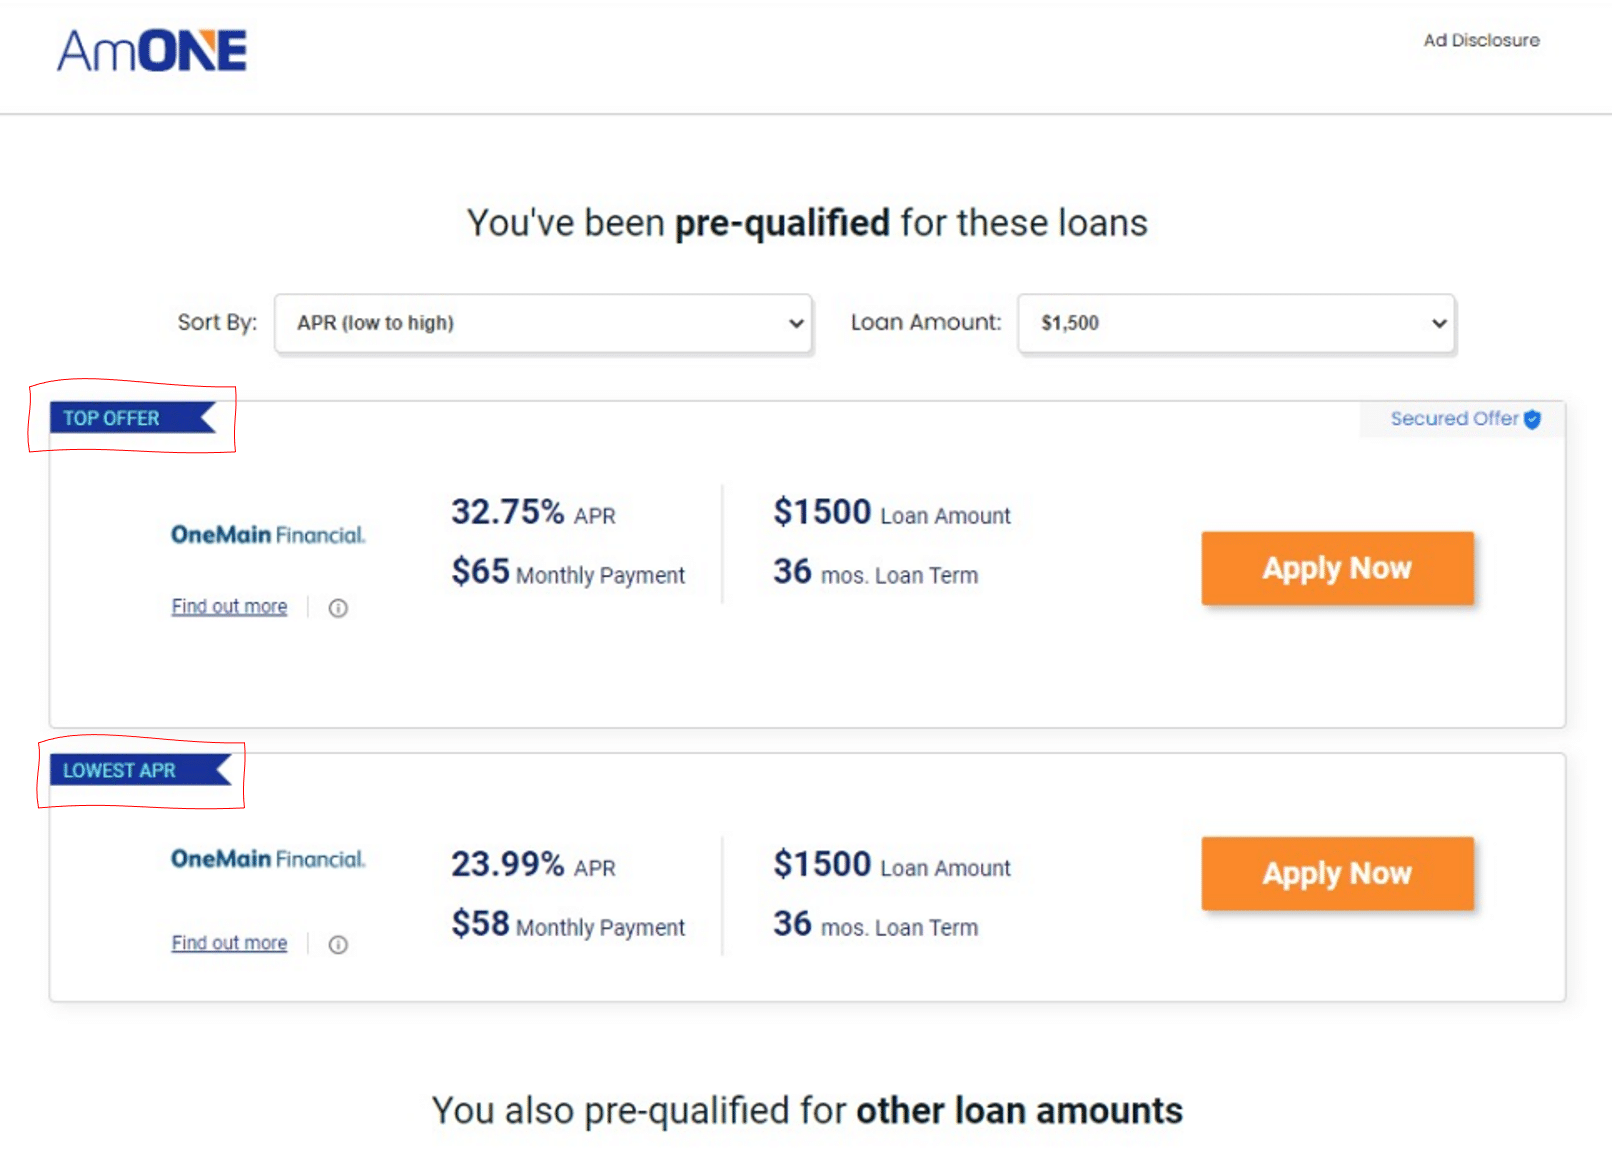The width and height of the screenshot is (1617, 1155).
Task: Click the $65 Monthly Payment text
Action: [x=567, y=573]
